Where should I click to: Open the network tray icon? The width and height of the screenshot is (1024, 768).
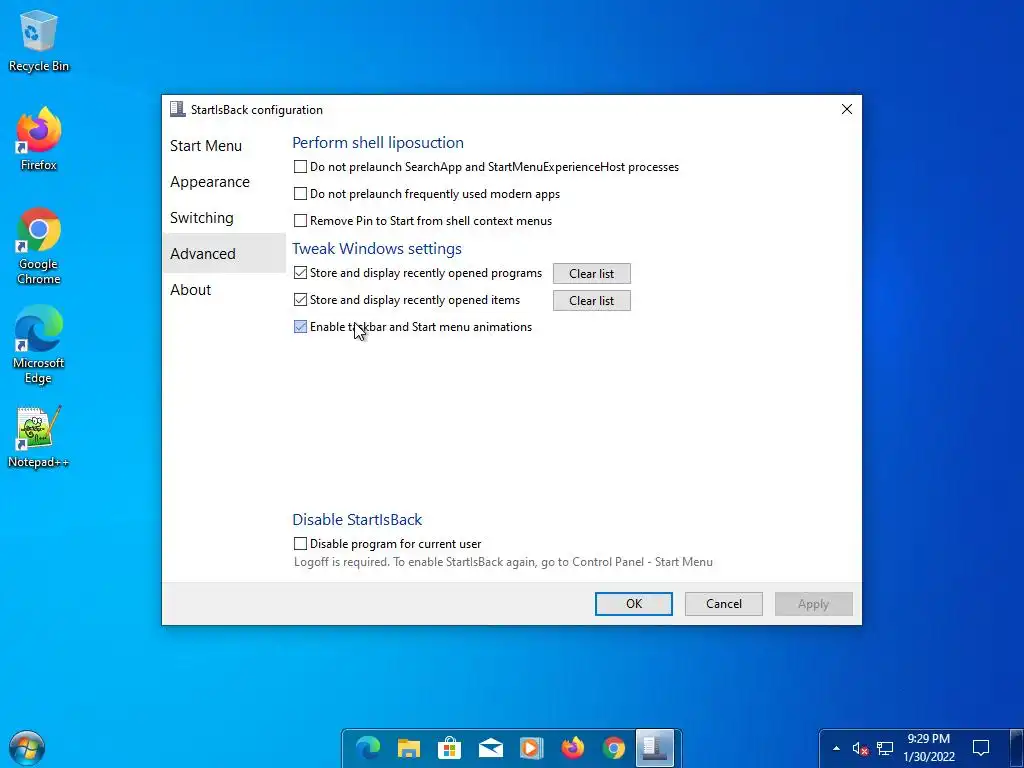[x=885, y=748]
